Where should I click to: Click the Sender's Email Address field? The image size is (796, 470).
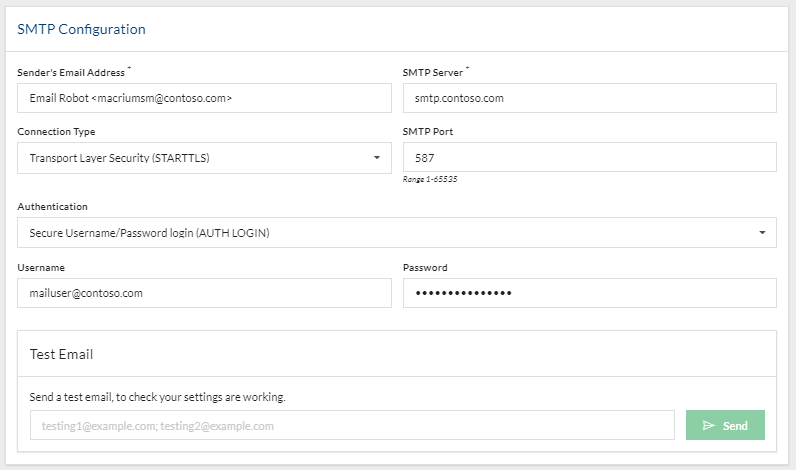coord(204,98)
